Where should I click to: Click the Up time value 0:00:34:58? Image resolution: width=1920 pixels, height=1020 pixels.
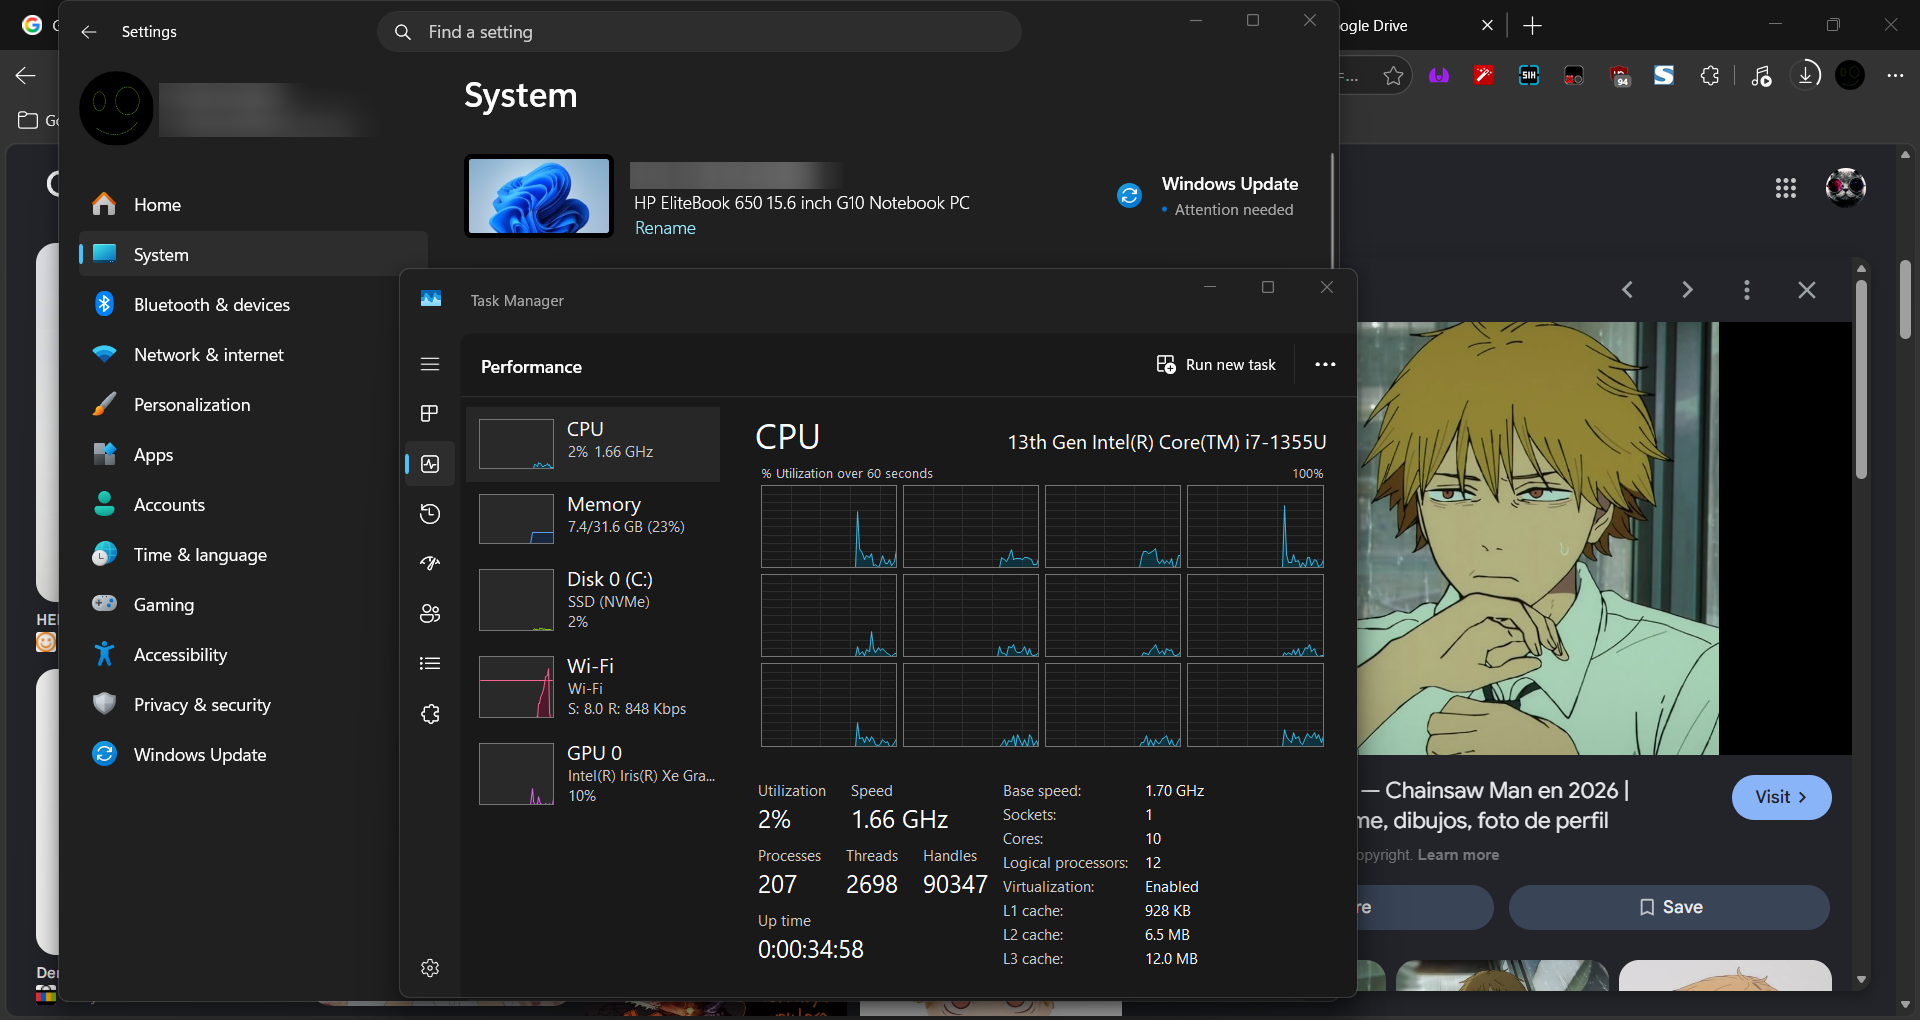(x=811, y=949)
